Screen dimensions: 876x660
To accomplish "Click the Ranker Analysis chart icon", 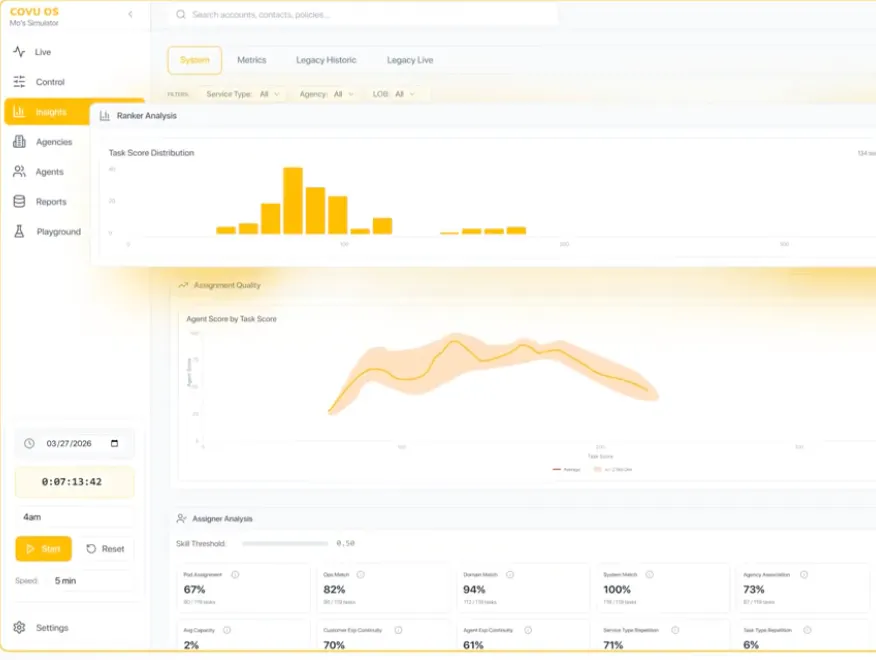I will [x=104, y=116].
